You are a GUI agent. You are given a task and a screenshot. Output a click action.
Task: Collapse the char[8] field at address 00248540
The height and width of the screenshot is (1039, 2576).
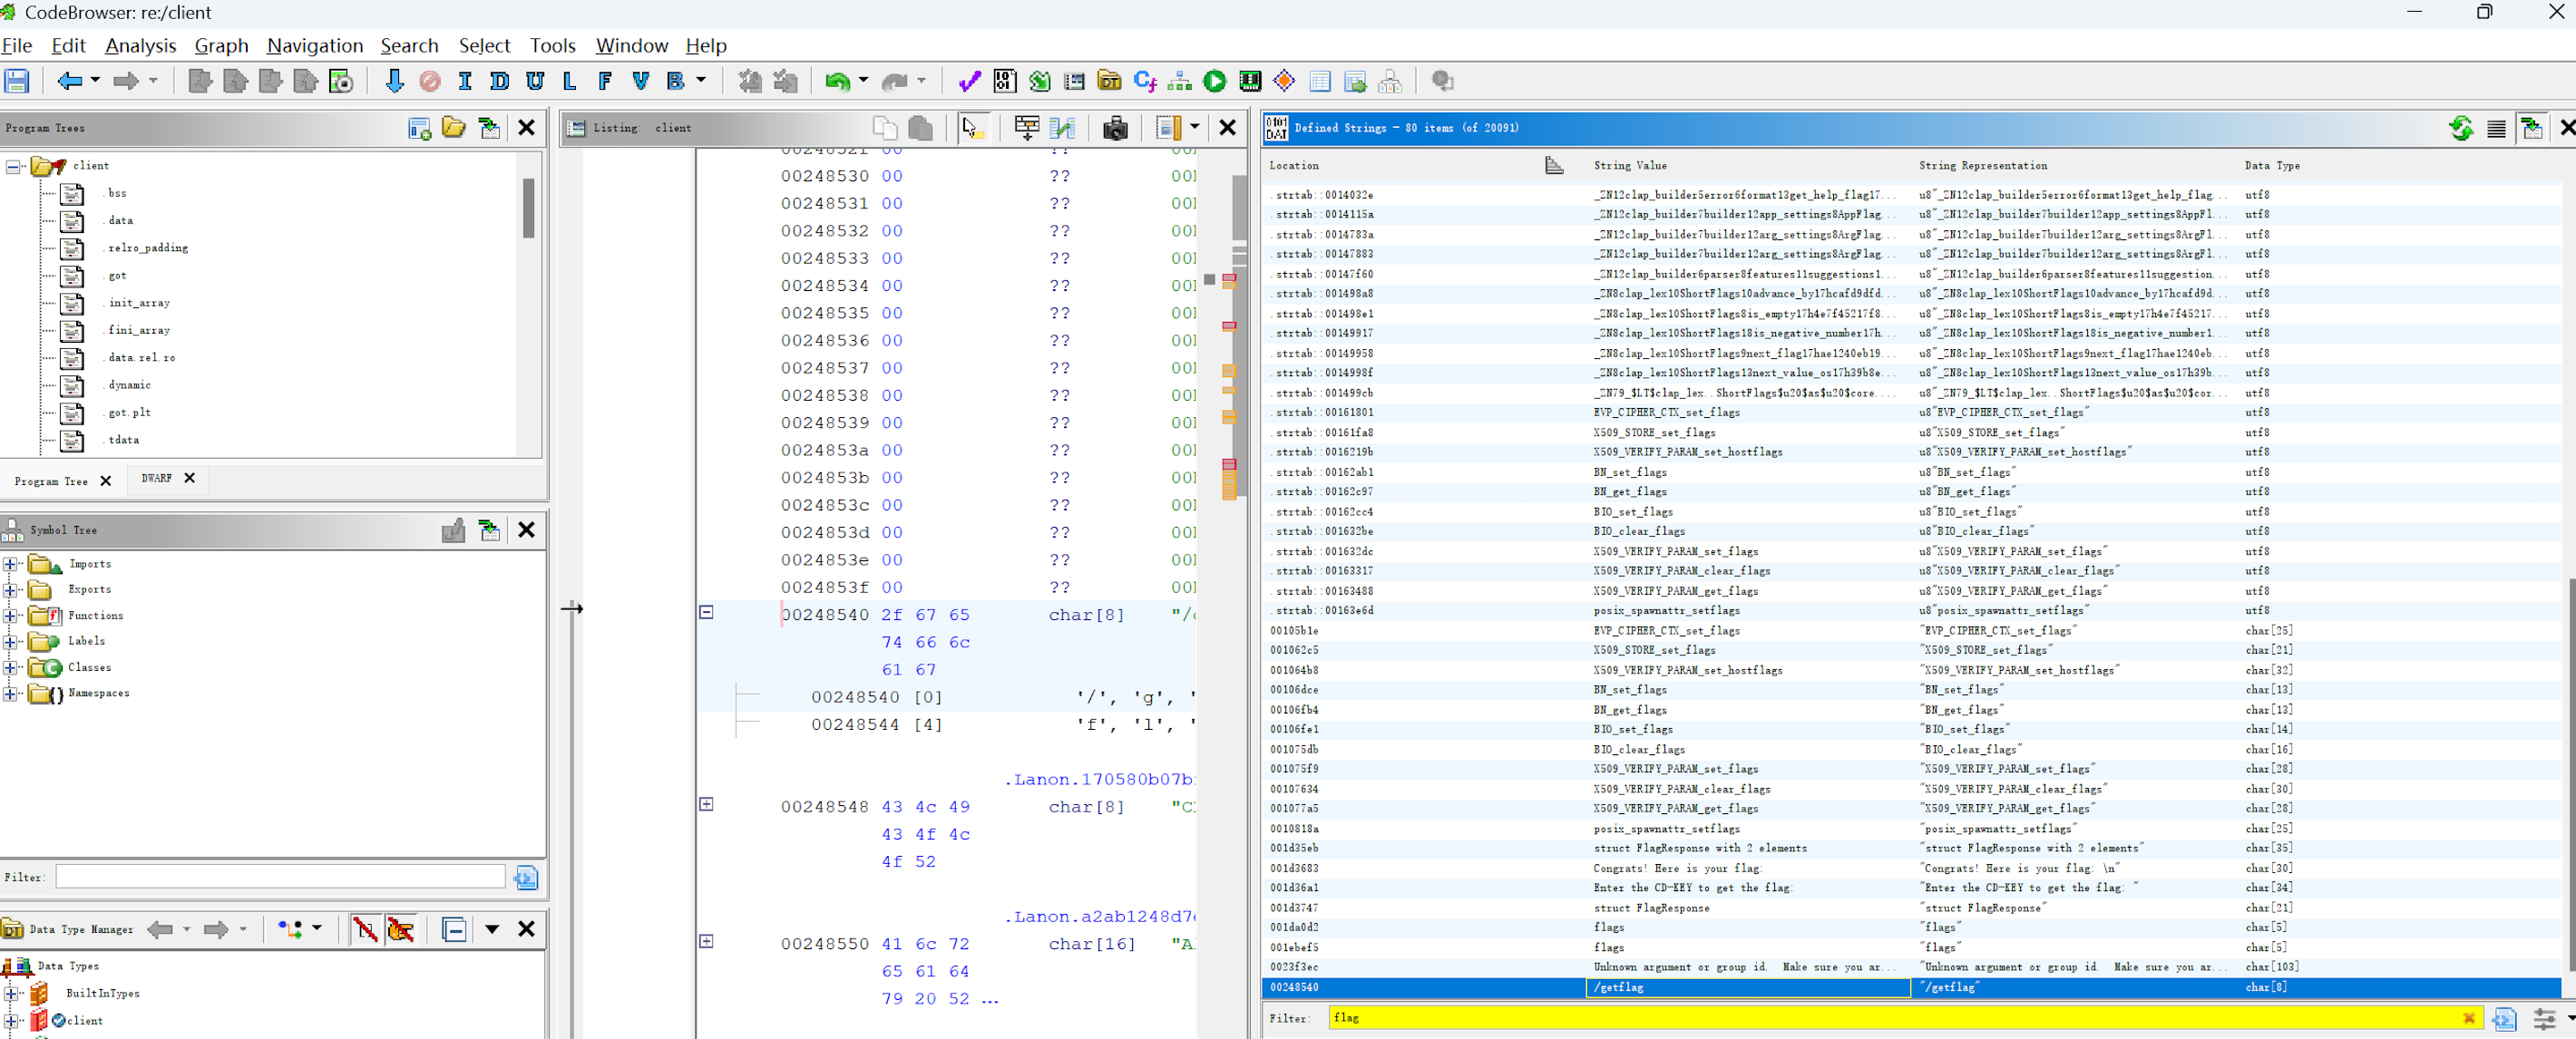pyautogui.click(x=707, y=611)
